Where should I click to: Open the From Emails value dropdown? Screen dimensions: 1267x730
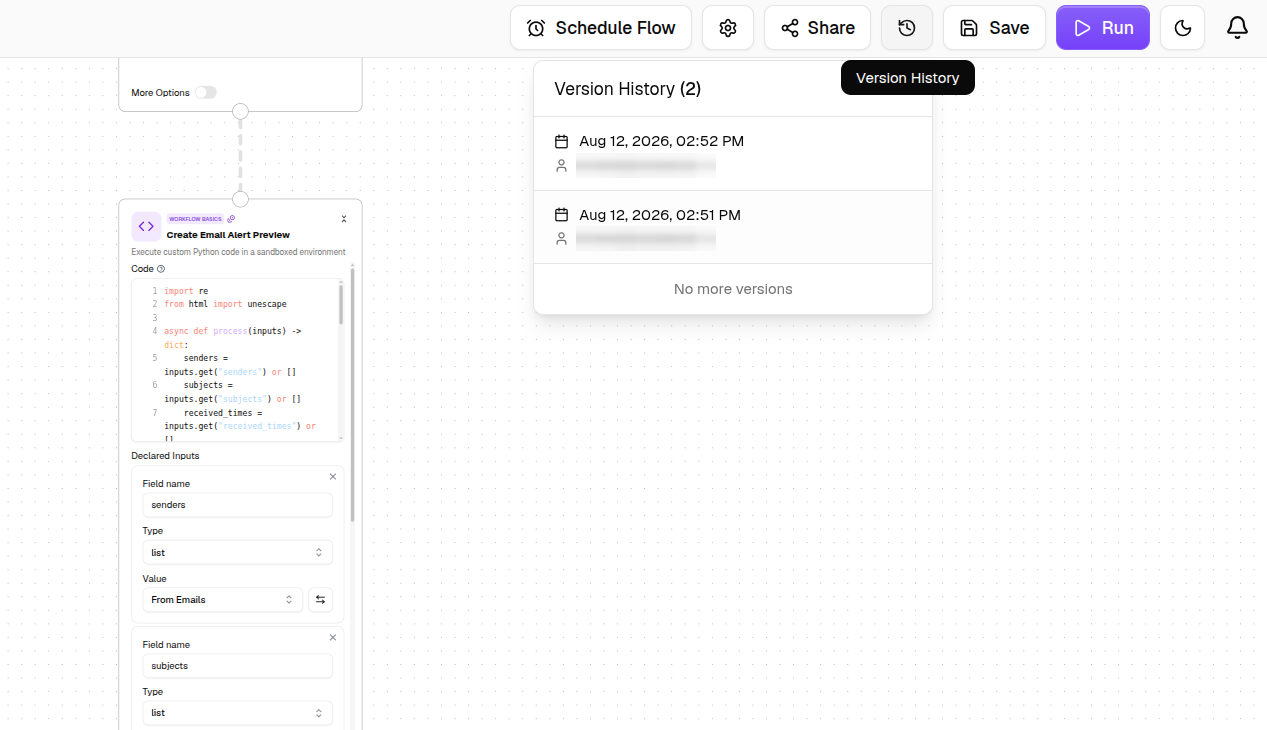(x=223, y=600)
